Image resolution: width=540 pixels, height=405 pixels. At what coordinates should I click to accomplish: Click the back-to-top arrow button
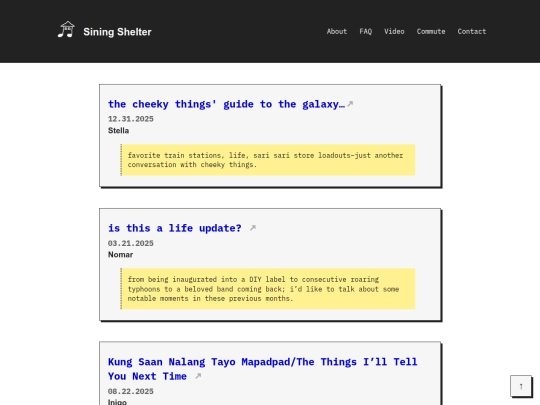click(521, 386)
